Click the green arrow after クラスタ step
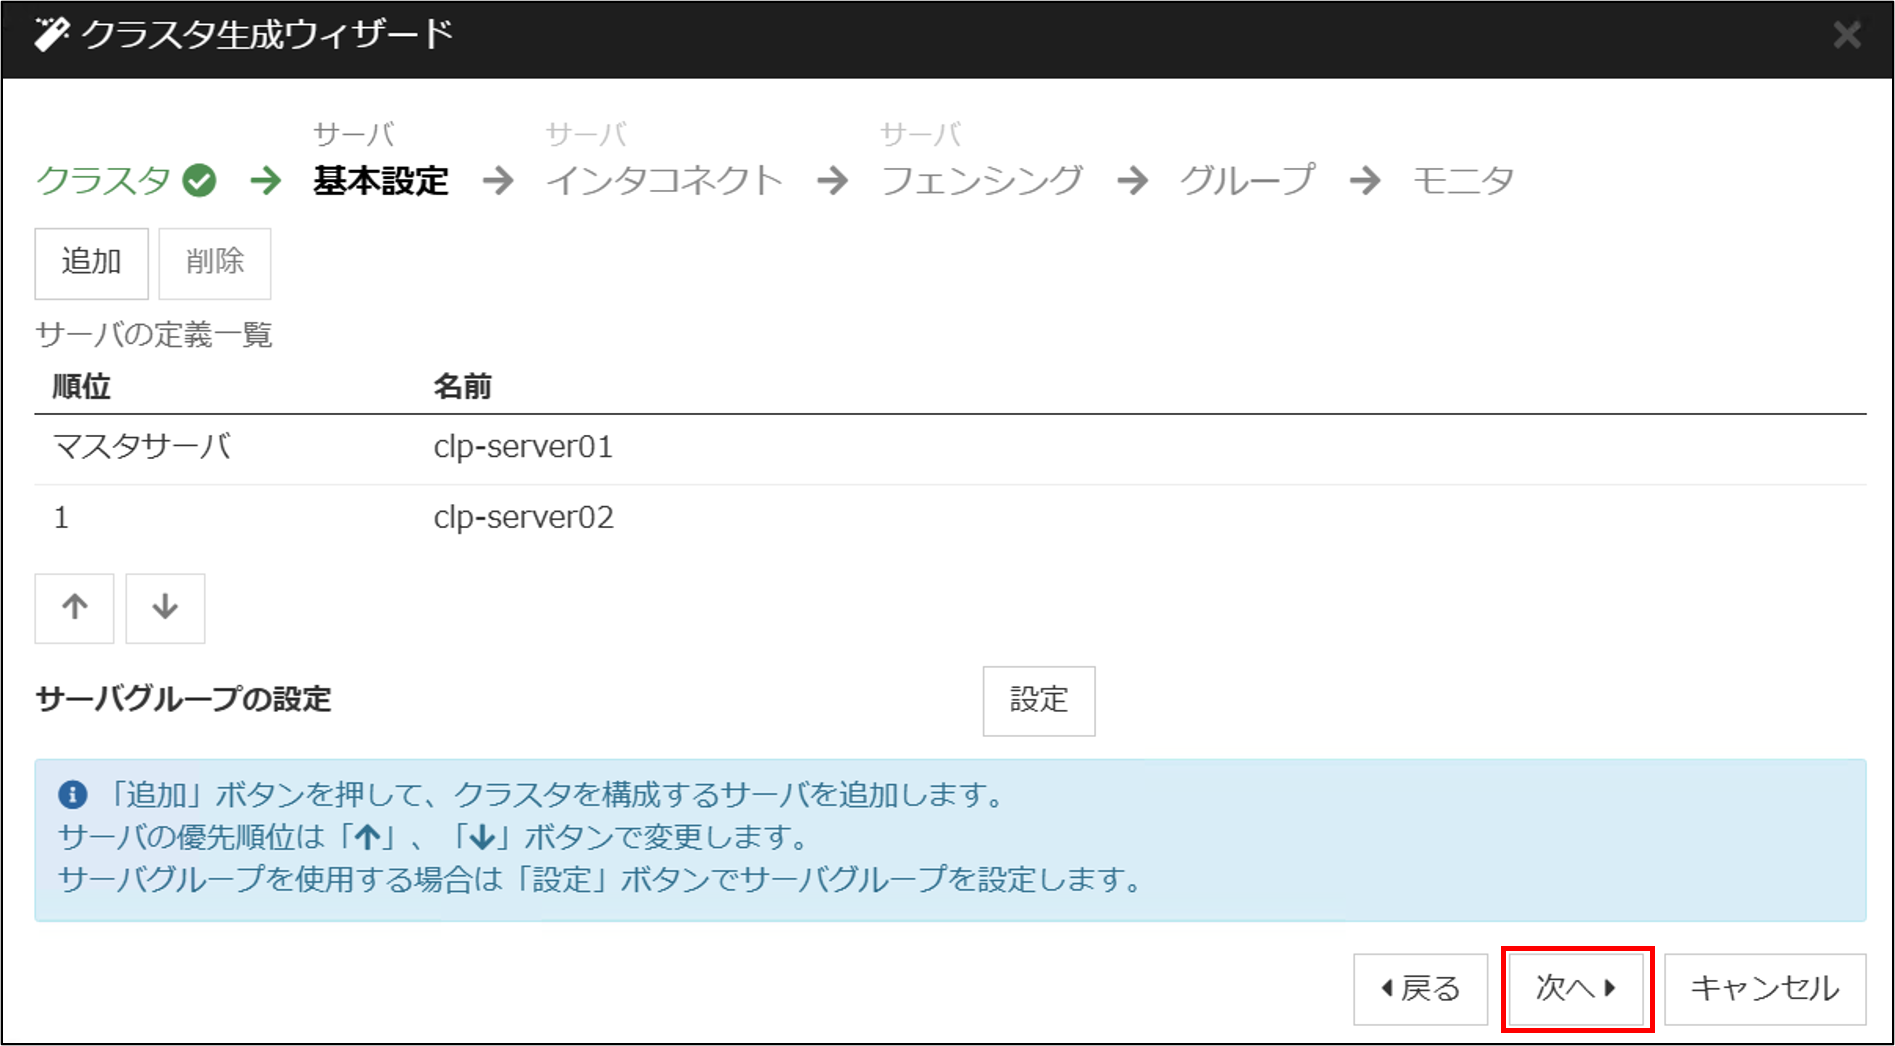Screen dimensions: 1895x1046 (266, 181)
